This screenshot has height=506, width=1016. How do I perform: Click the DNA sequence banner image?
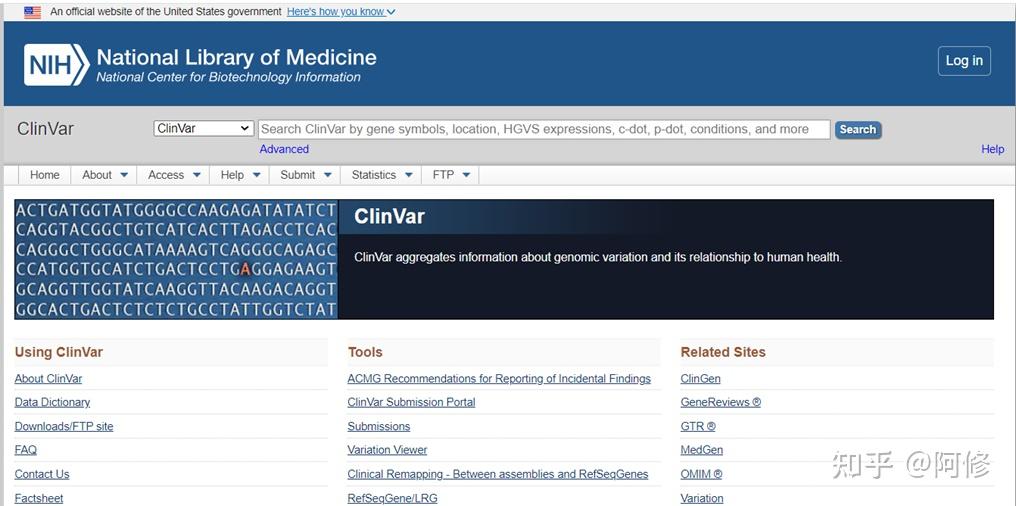[x=176, y=259]
